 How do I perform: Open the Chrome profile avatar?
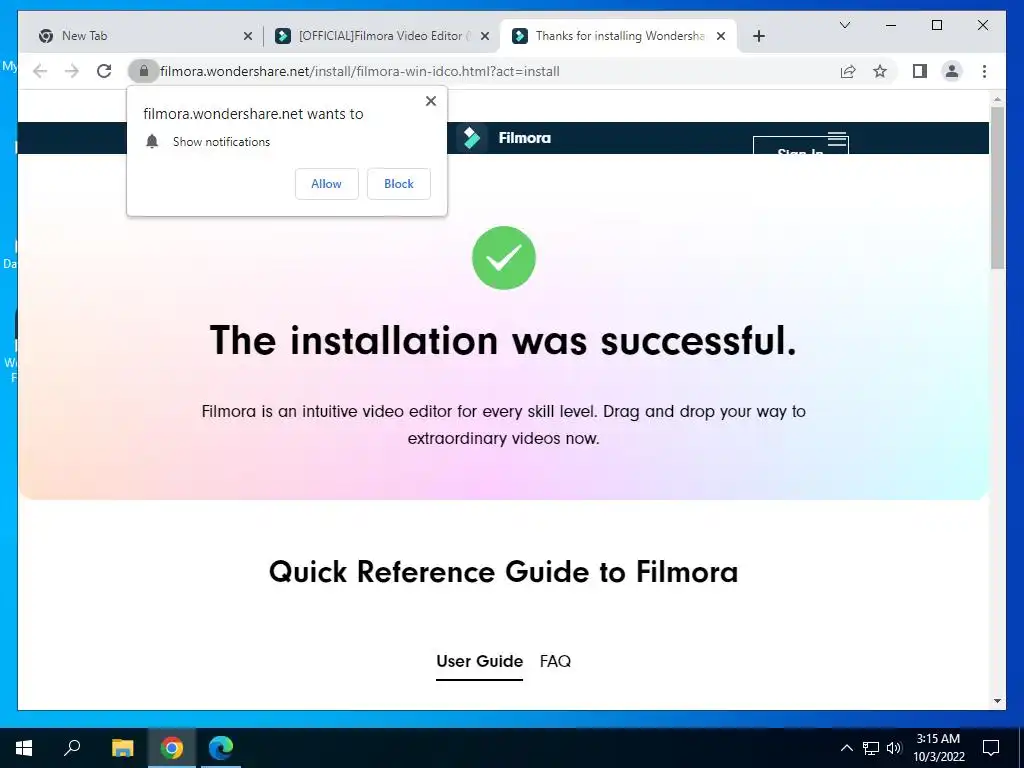(x=952, y=71)
